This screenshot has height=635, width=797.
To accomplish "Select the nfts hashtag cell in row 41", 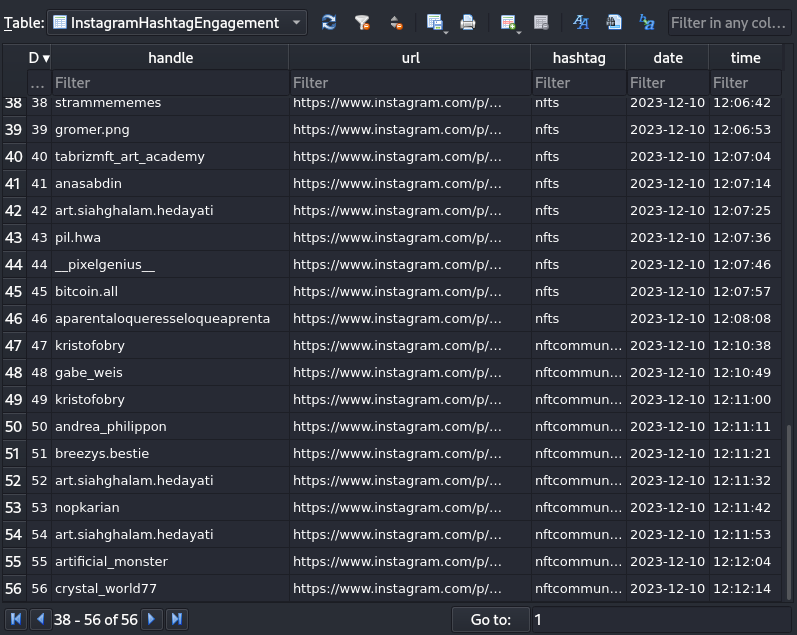I will pos(579,184).
